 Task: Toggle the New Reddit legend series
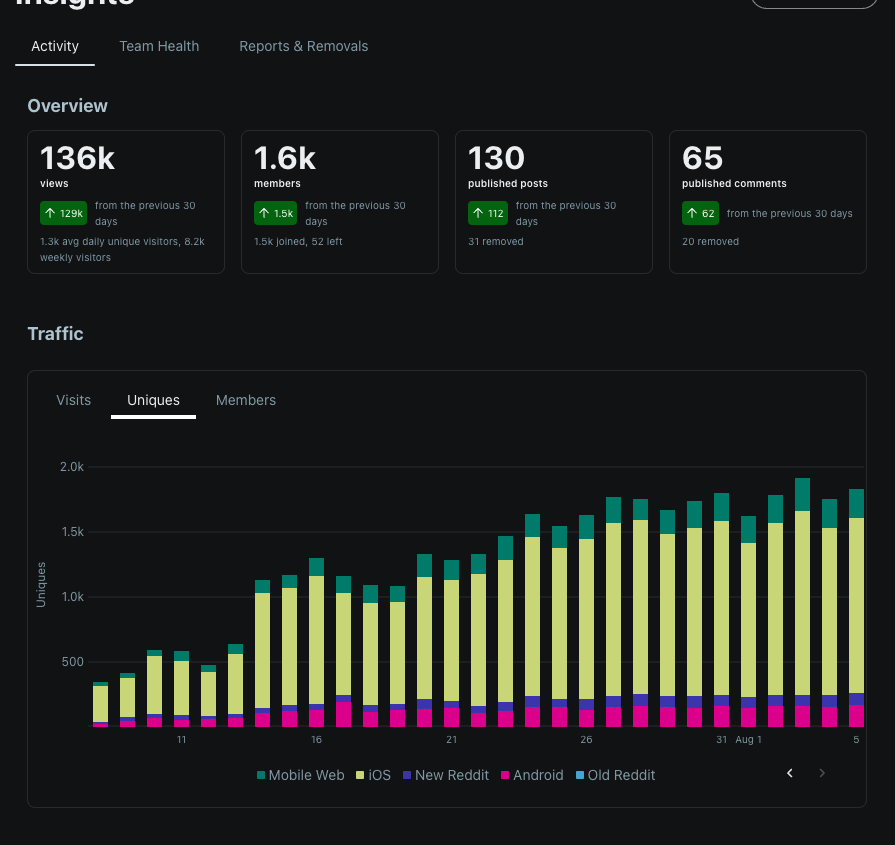click(x=446, y=775)
